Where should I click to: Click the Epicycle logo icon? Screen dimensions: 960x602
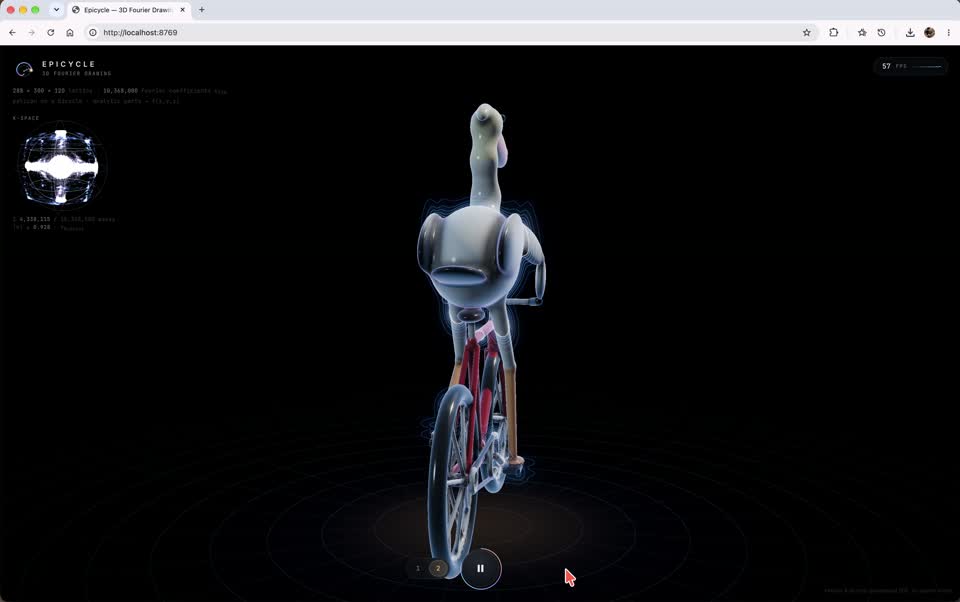pos(24,69)
